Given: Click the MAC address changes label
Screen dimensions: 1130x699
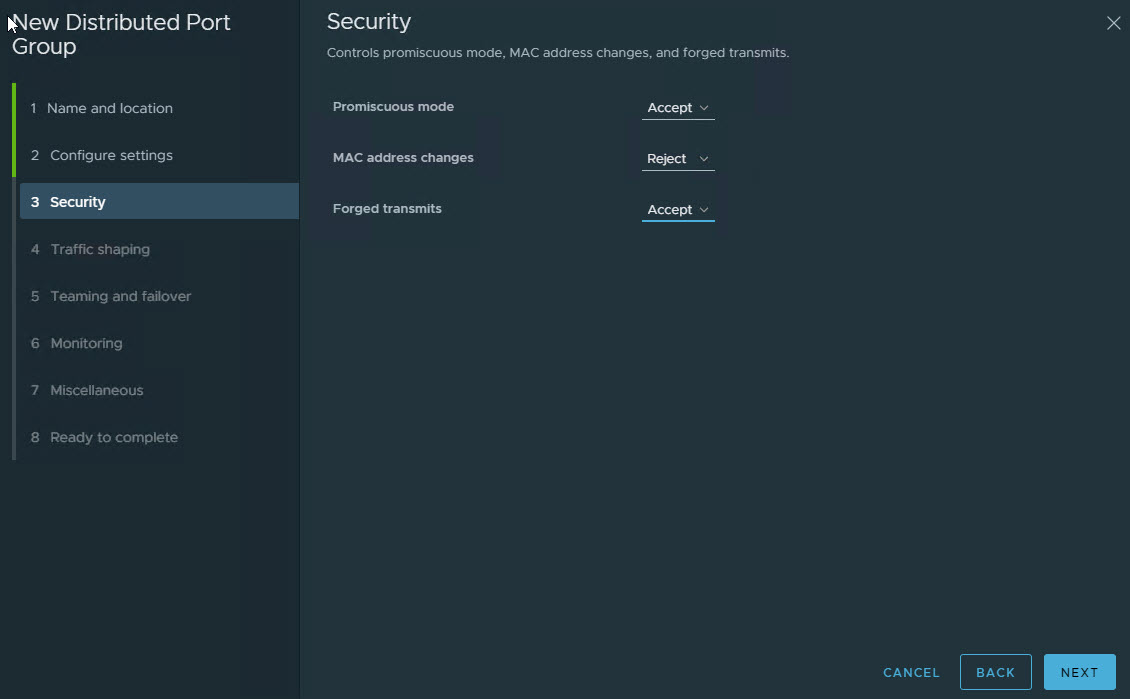Looking at the screenshot, I should [403, 158].
